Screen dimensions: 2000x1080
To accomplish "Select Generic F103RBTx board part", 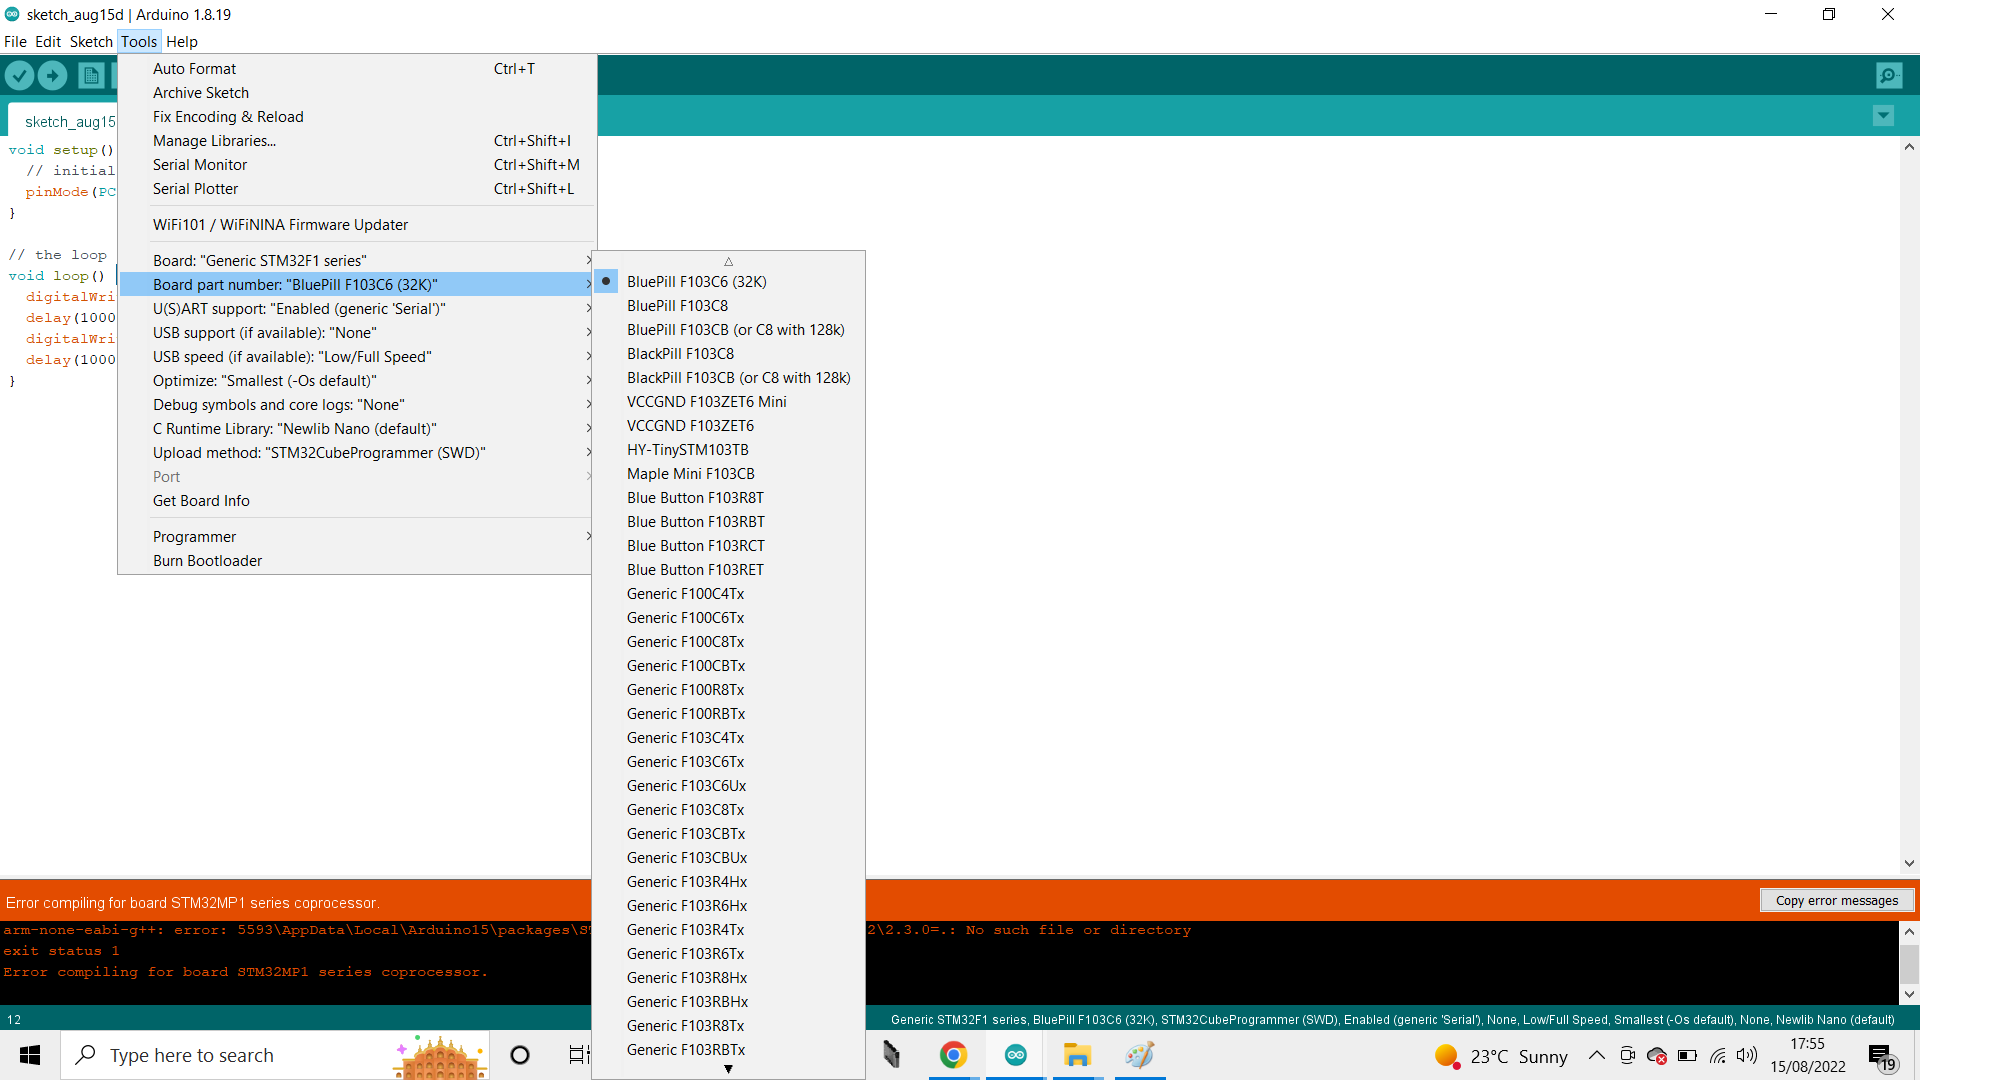I will [x=728, y=1050].
